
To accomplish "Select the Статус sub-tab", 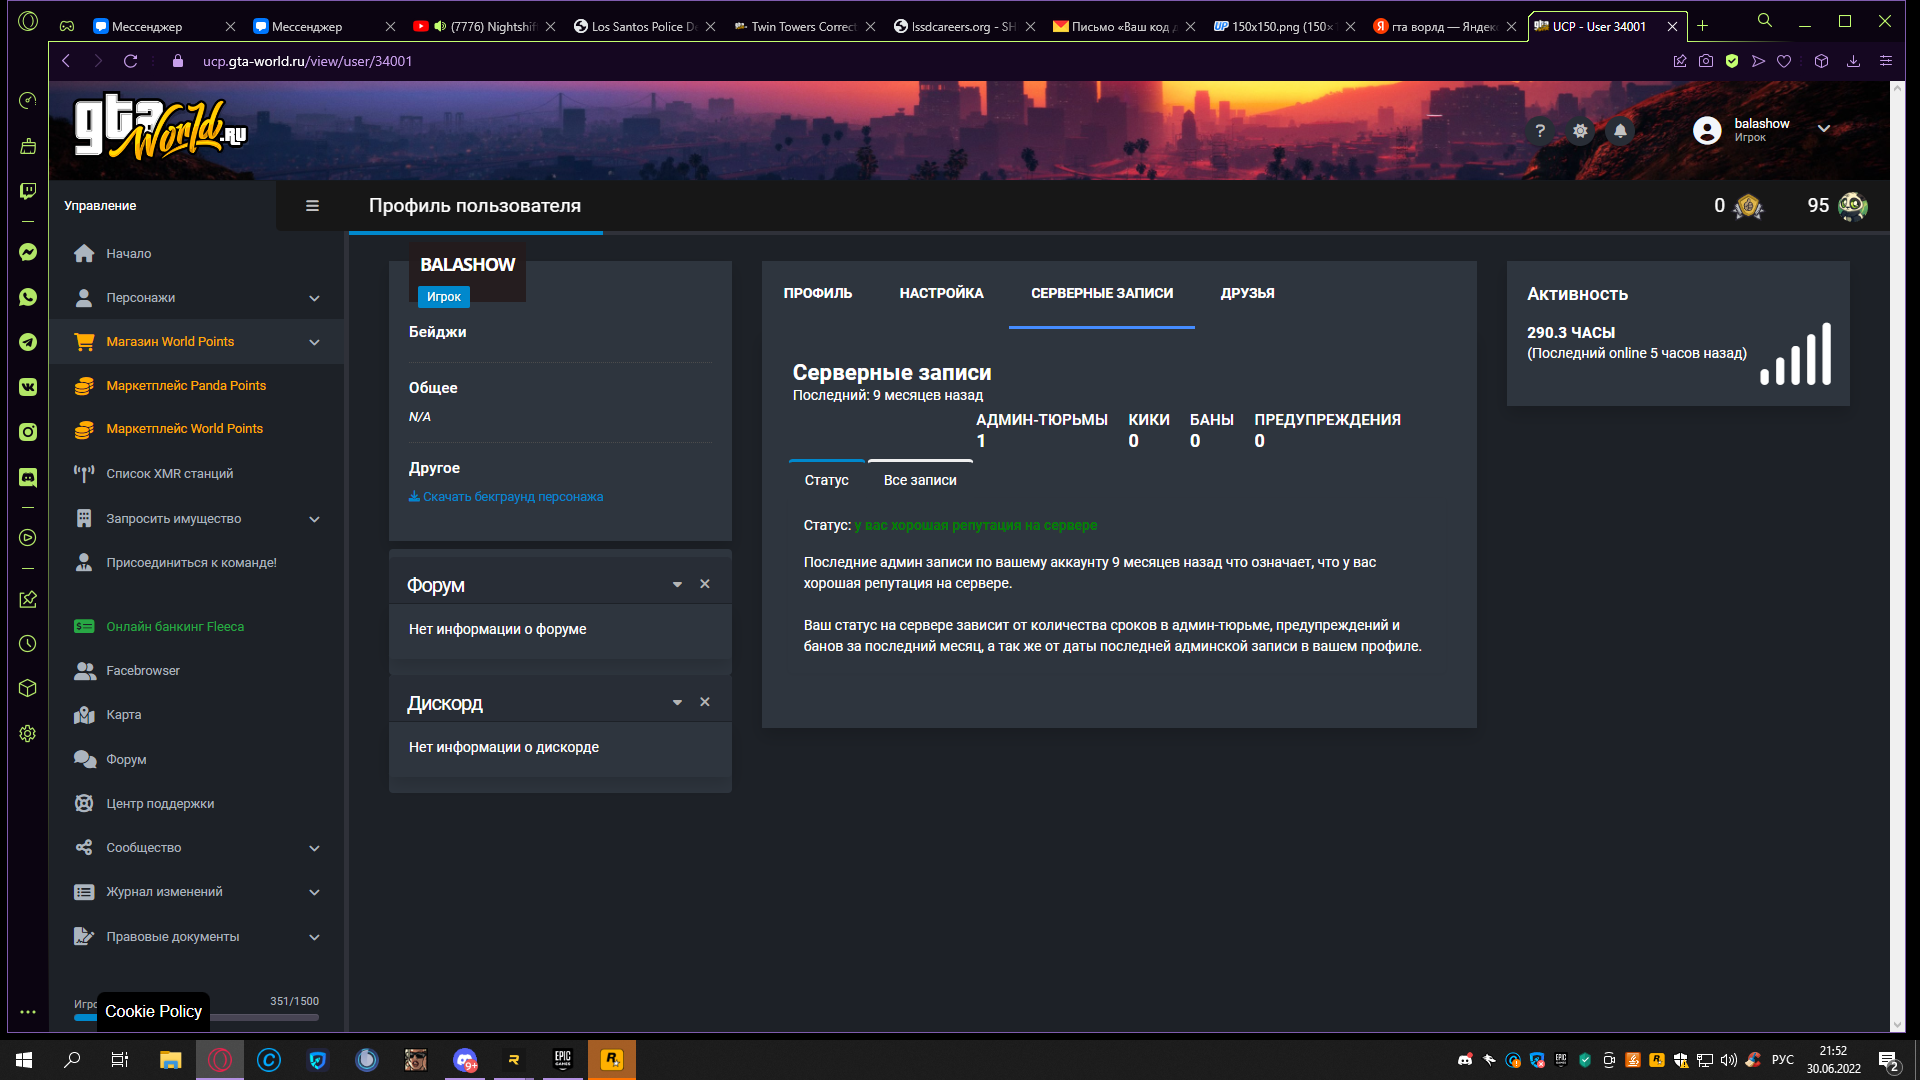I will pos(826,480).
